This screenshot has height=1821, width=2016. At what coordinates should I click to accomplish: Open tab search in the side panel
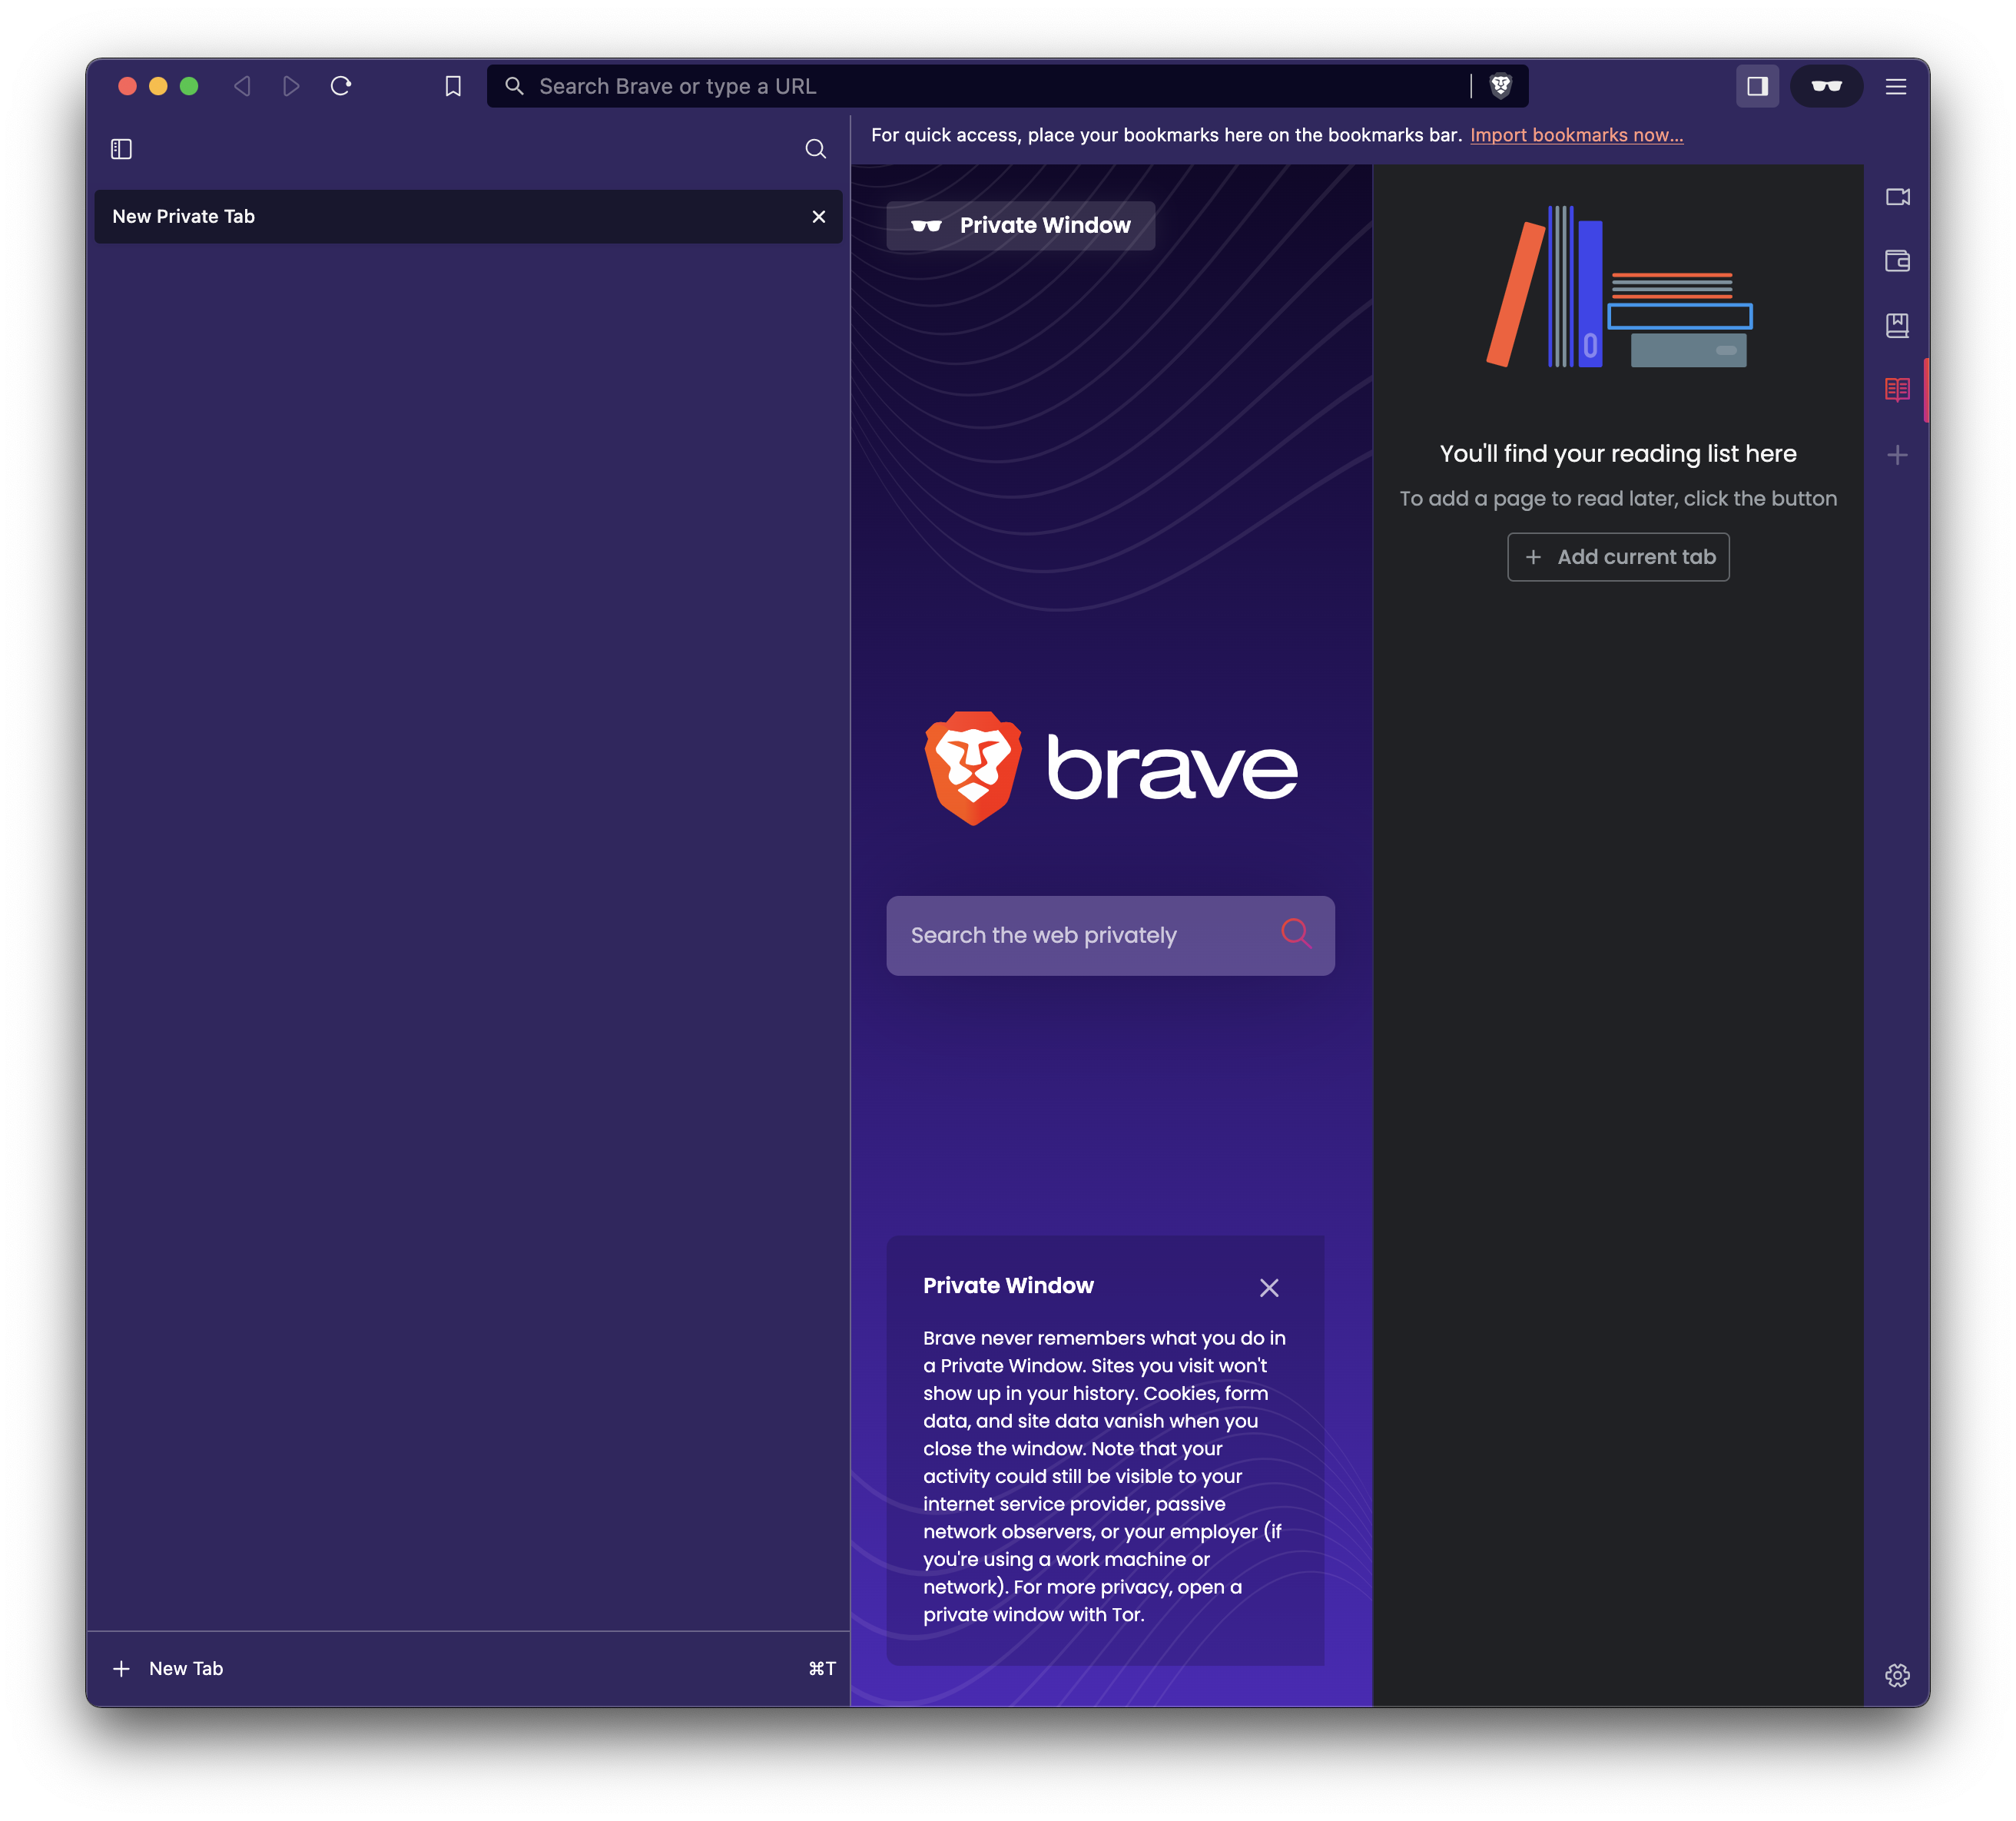(x=815, y=148)
